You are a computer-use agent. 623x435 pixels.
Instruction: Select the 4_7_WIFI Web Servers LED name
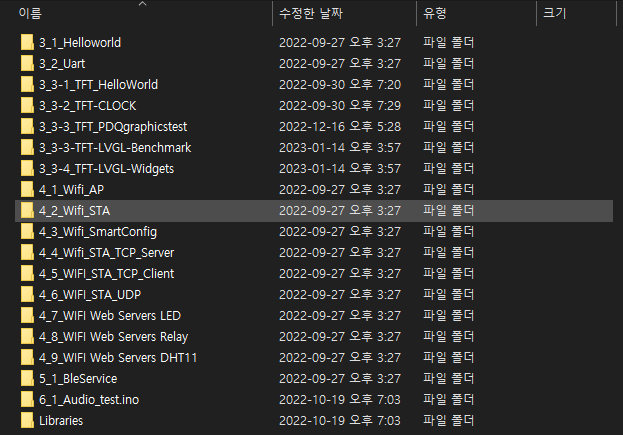(110, 316)
